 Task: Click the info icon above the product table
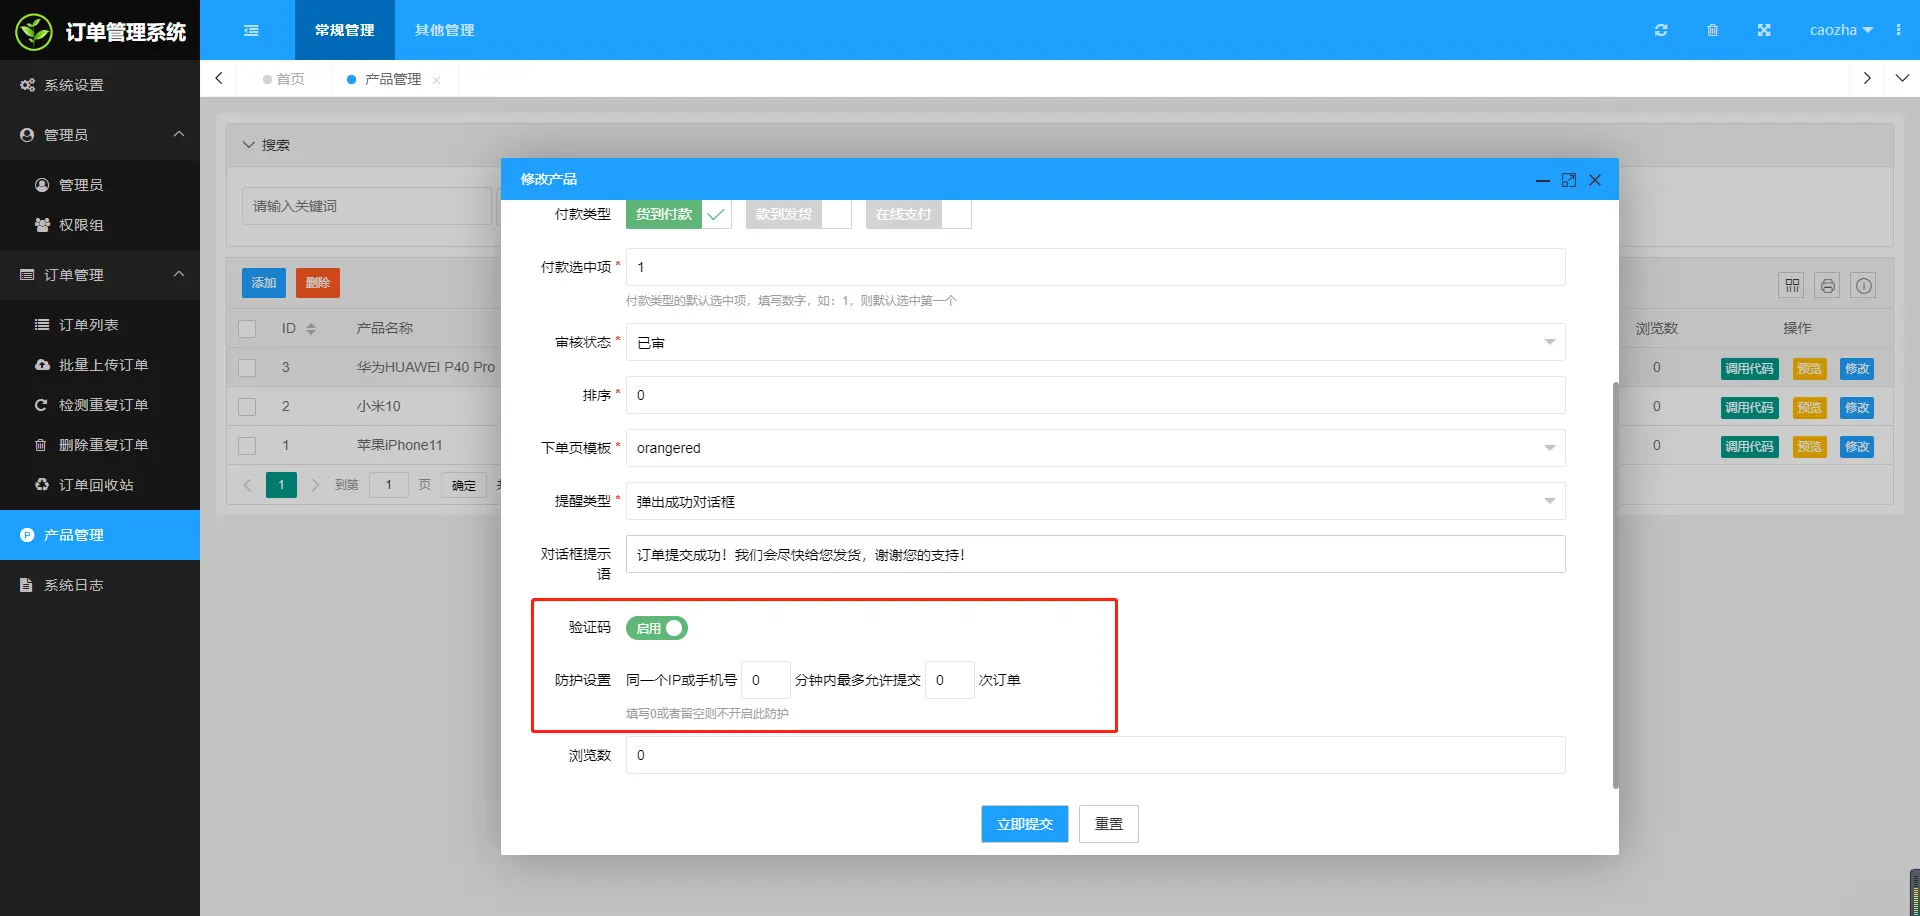(1863, 285)
